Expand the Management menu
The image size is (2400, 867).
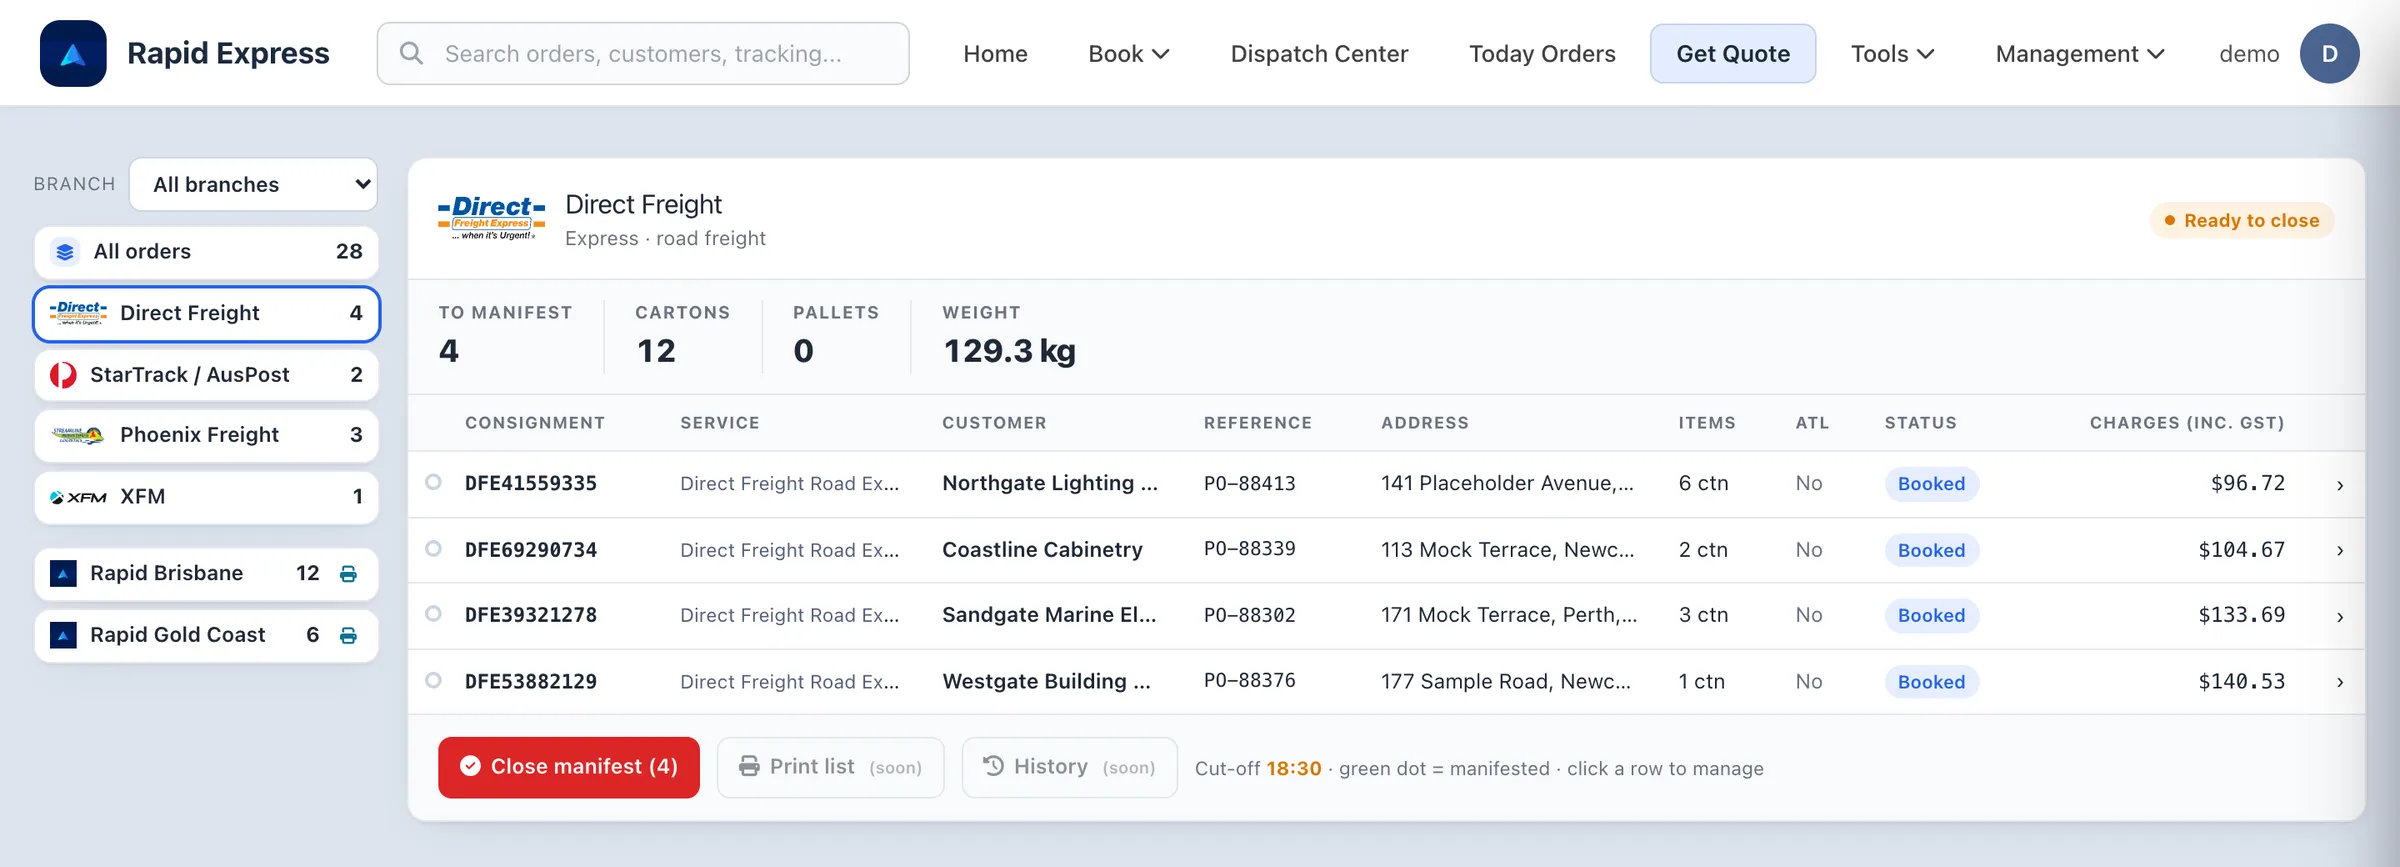click(x=2080, y=54)
